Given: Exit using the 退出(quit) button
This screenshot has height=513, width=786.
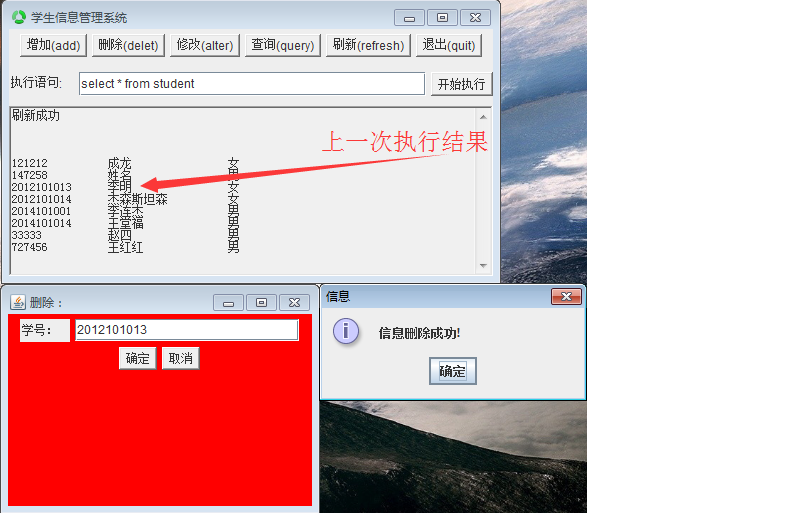Looking at the screenshot, I should [449, 45].
